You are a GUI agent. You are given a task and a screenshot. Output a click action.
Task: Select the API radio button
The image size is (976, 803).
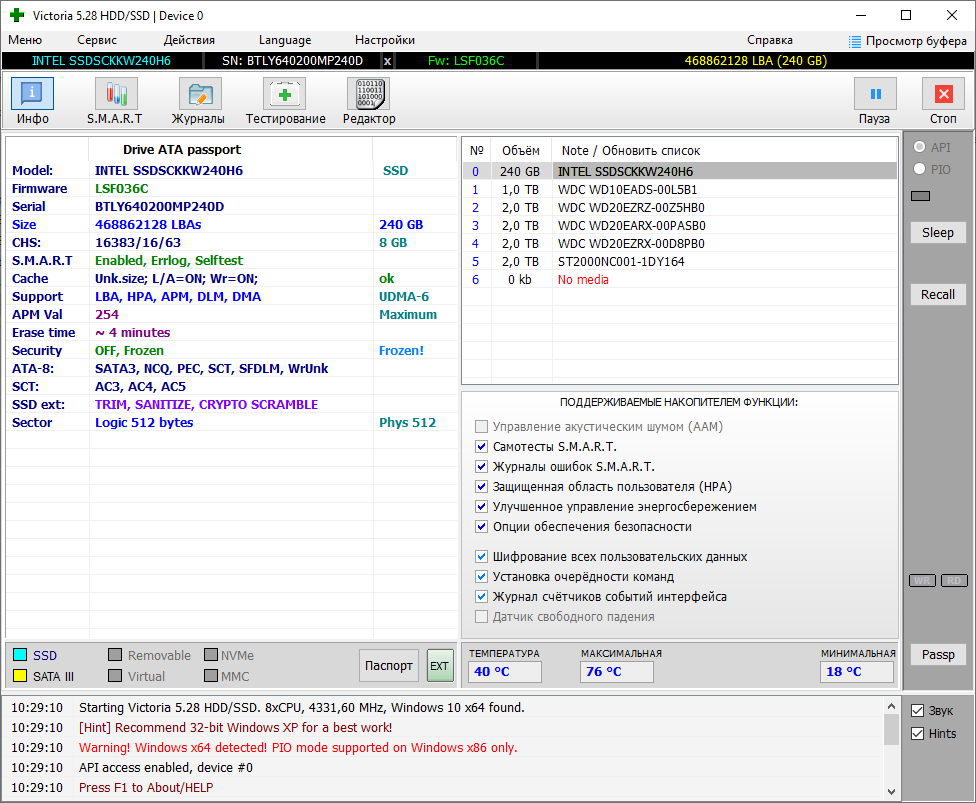point(919,147)
